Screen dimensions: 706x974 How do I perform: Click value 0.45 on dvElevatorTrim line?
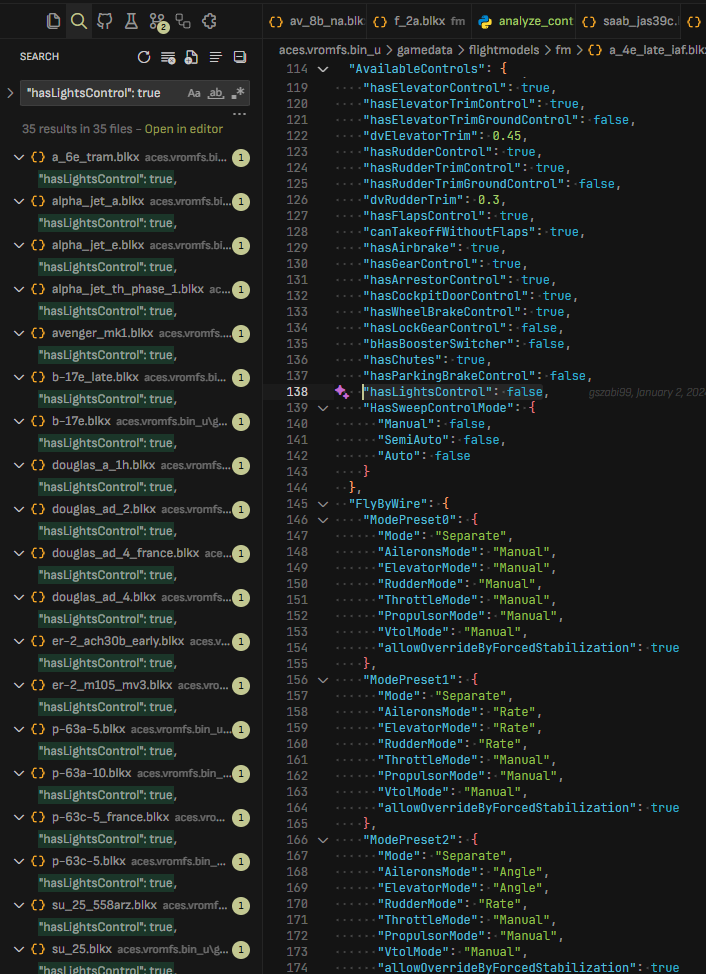[x=507, y=136]
